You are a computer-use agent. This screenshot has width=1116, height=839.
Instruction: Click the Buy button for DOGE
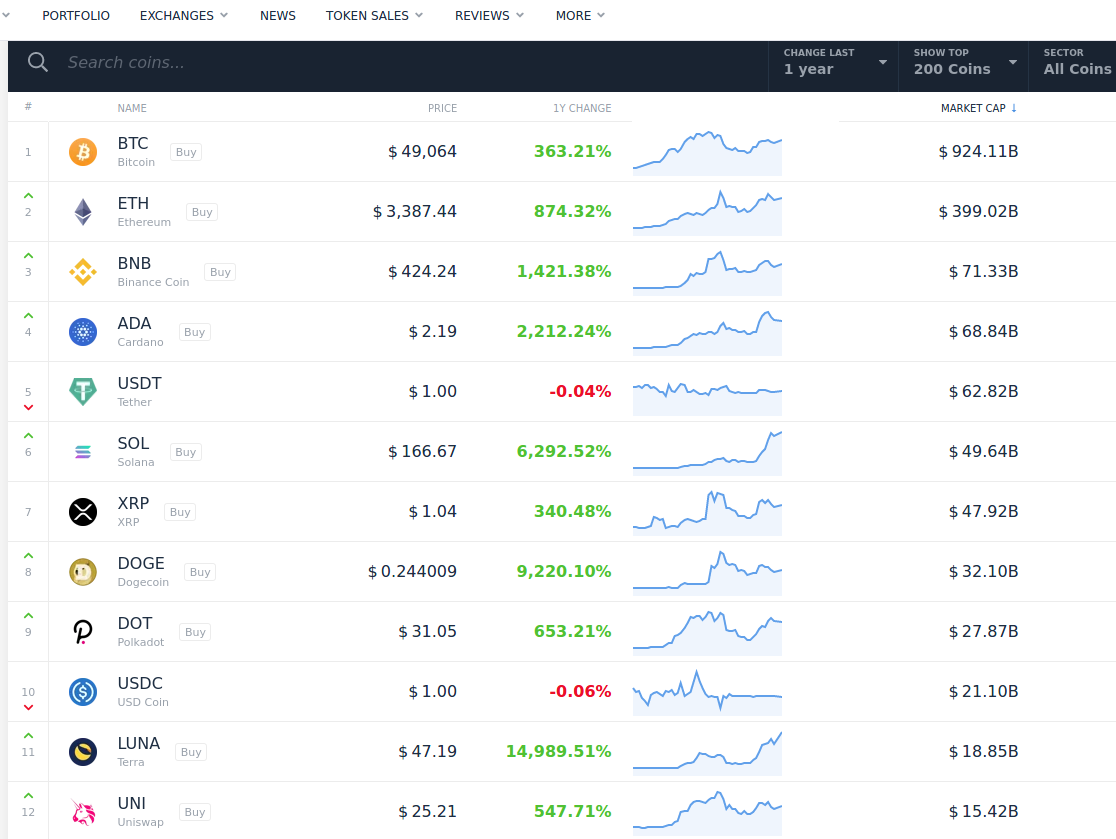(x=200, y=572)
